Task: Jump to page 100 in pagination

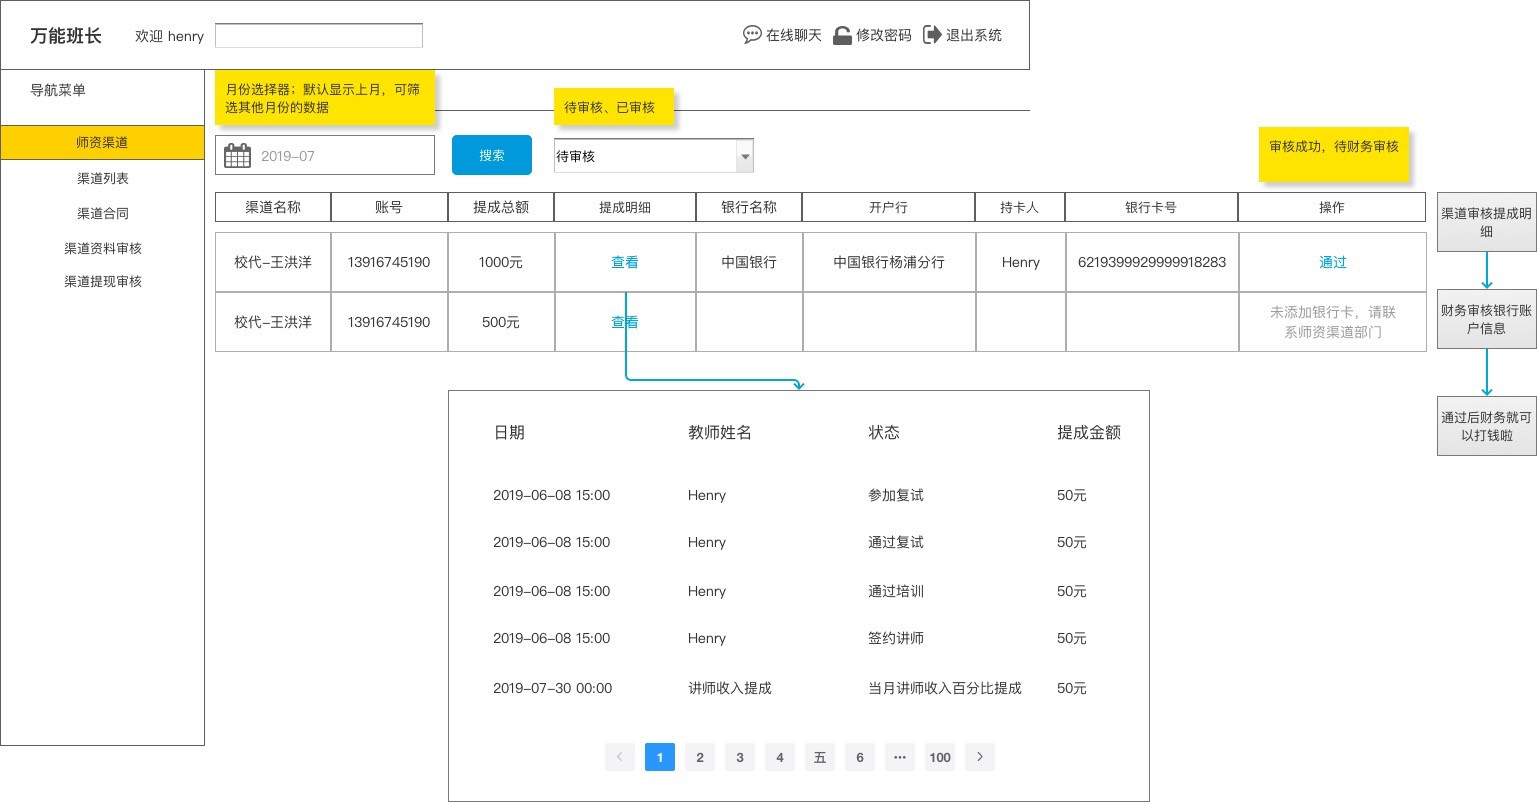Action: 939,757
